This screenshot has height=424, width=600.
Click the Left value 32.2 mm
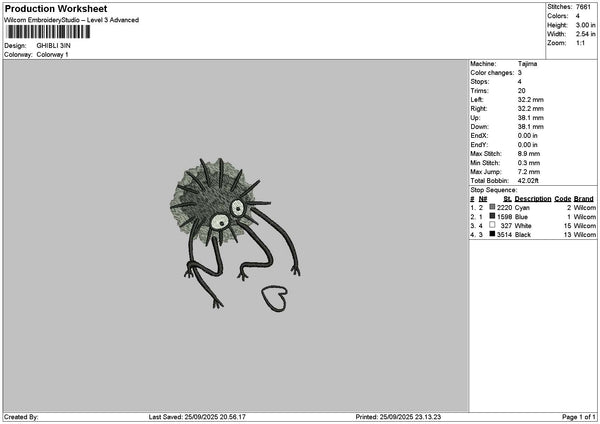point(530,100)
